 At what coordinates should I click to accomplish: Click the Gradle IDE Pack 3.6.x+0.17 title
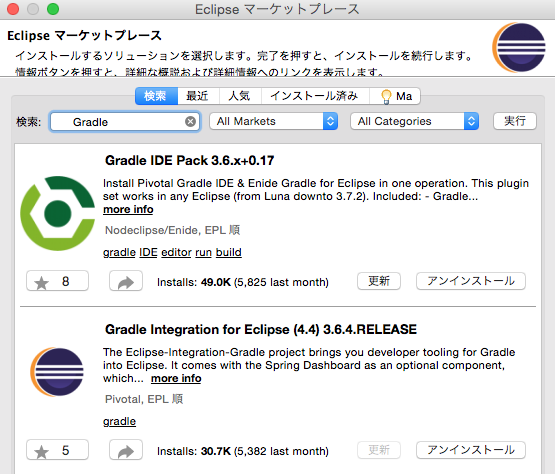point(189,161)
